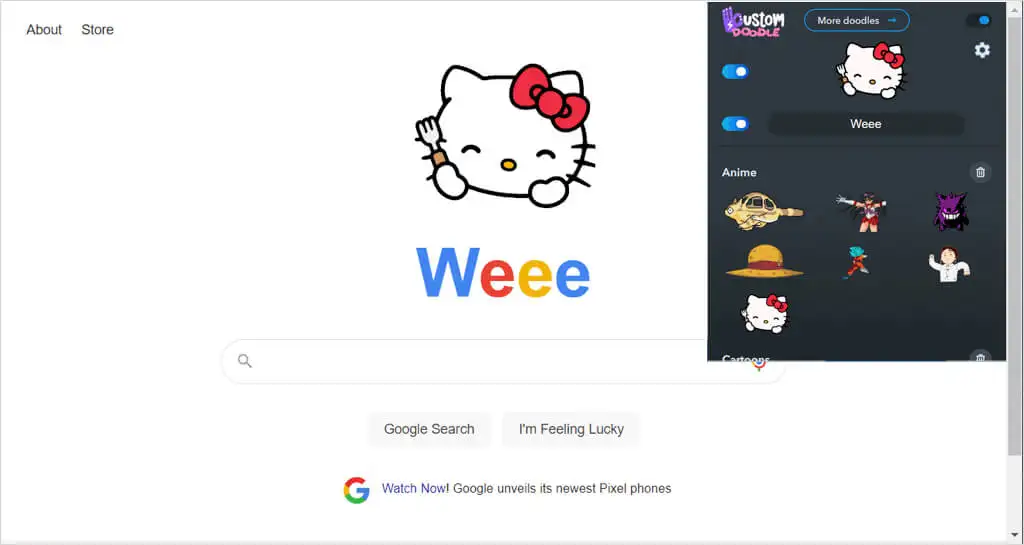Click the I'm Feeling Lucky button
1024x545 pixels.
tap(571, 429)
